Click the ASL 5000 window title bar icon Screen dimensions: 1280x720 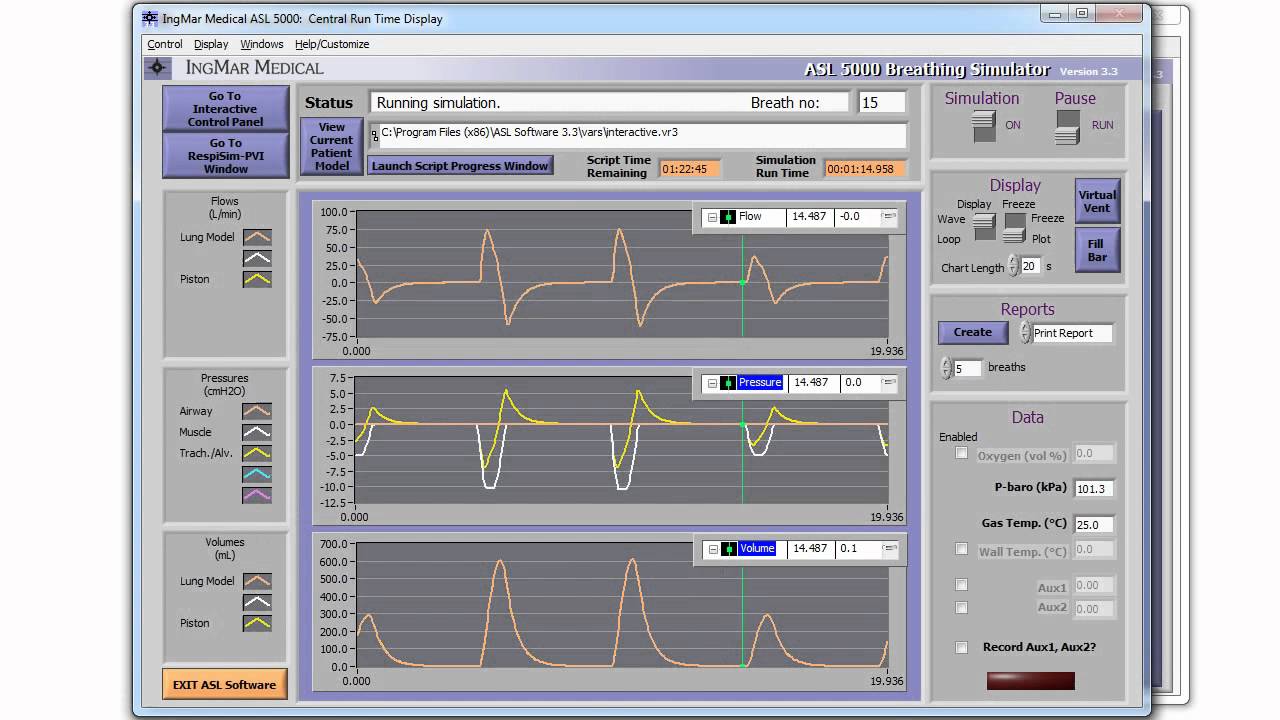click(x=150, y=18)
